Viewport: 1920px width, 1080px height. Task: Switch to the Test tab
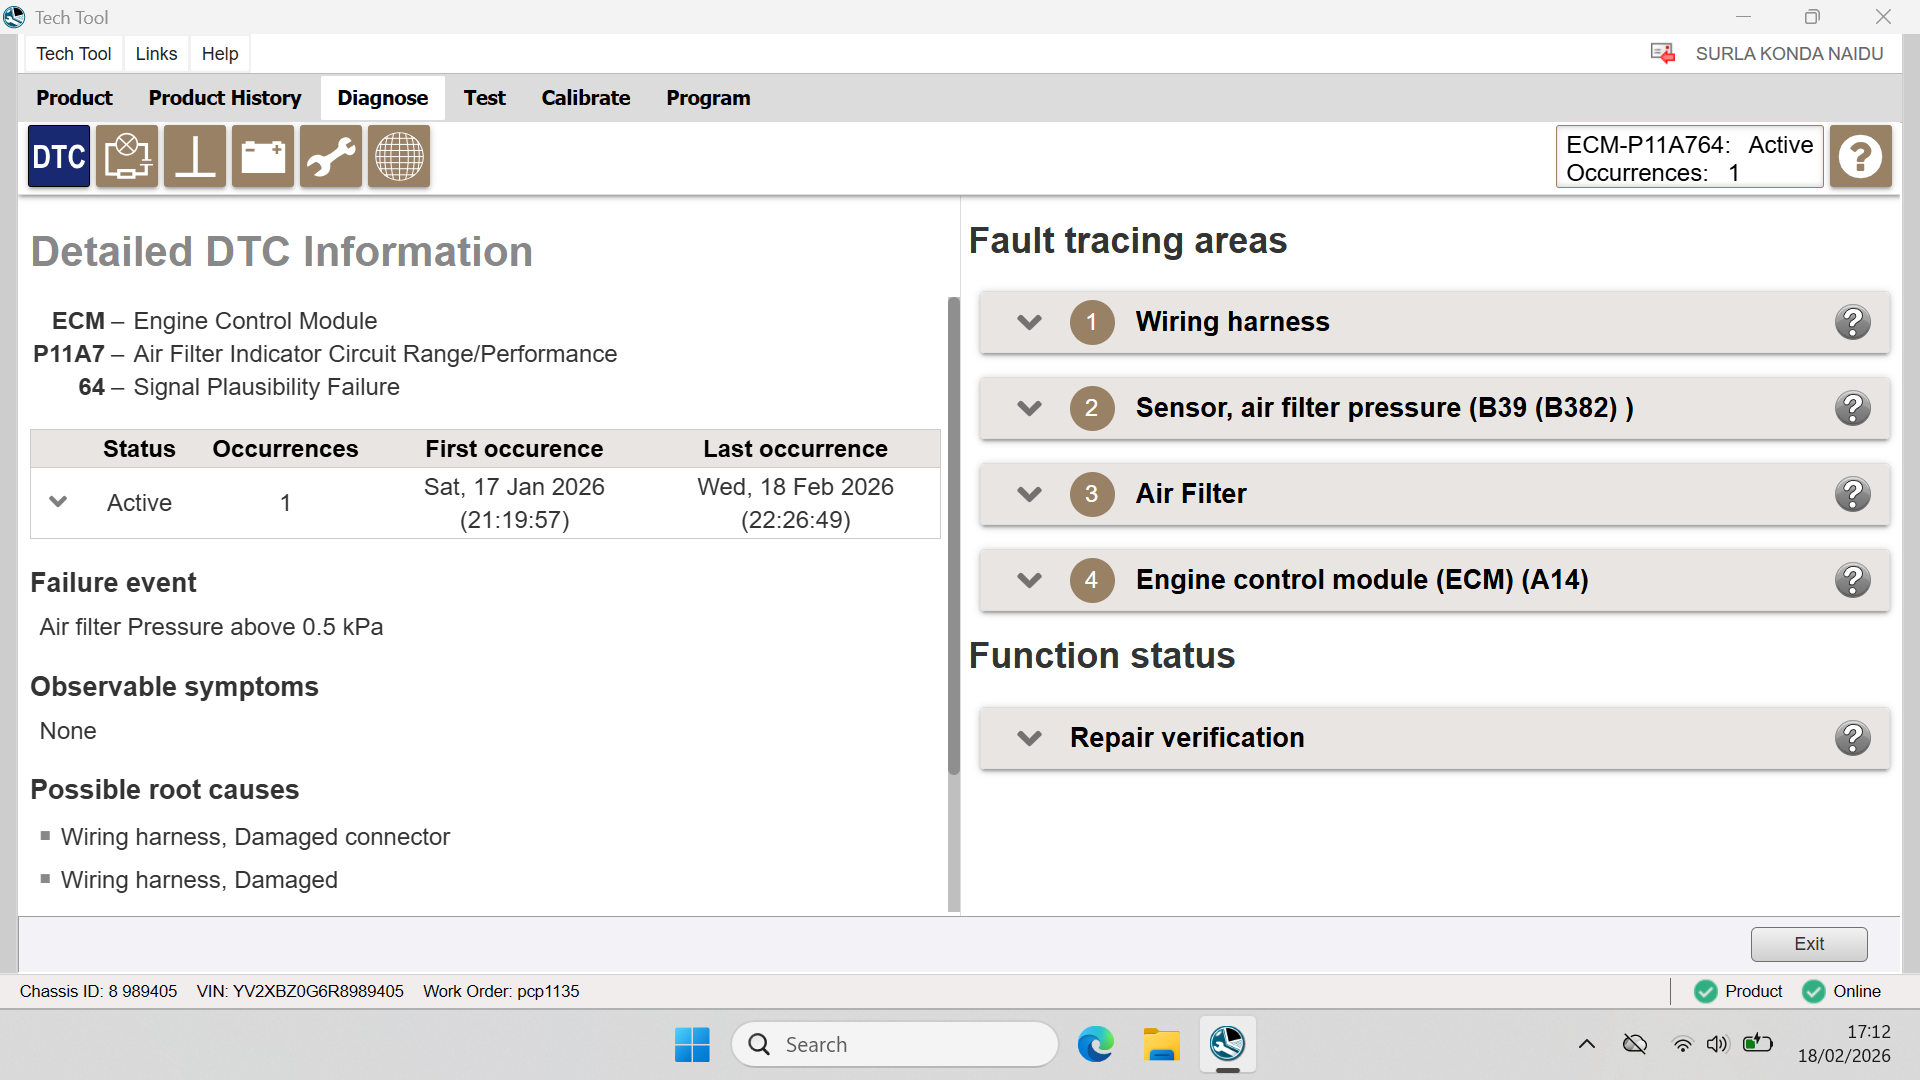[484, 98]
